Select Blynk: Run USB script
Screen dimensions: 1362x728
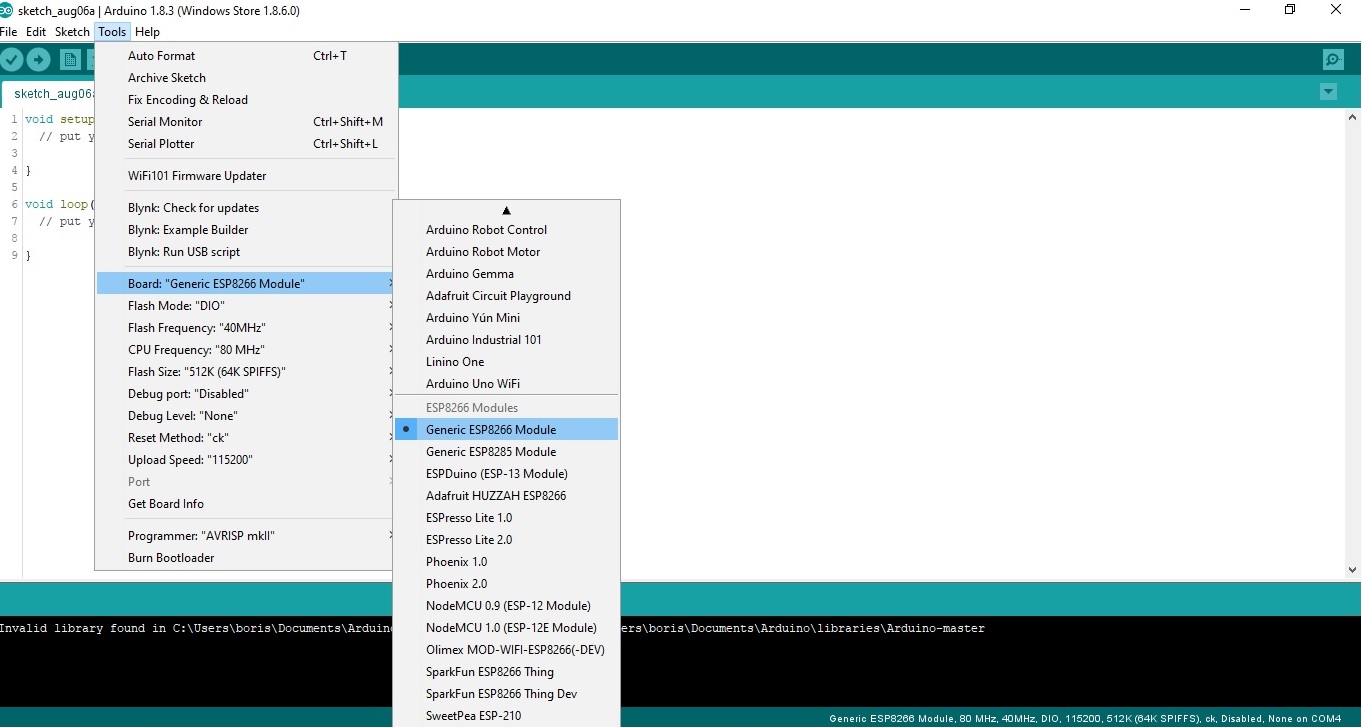246,252
